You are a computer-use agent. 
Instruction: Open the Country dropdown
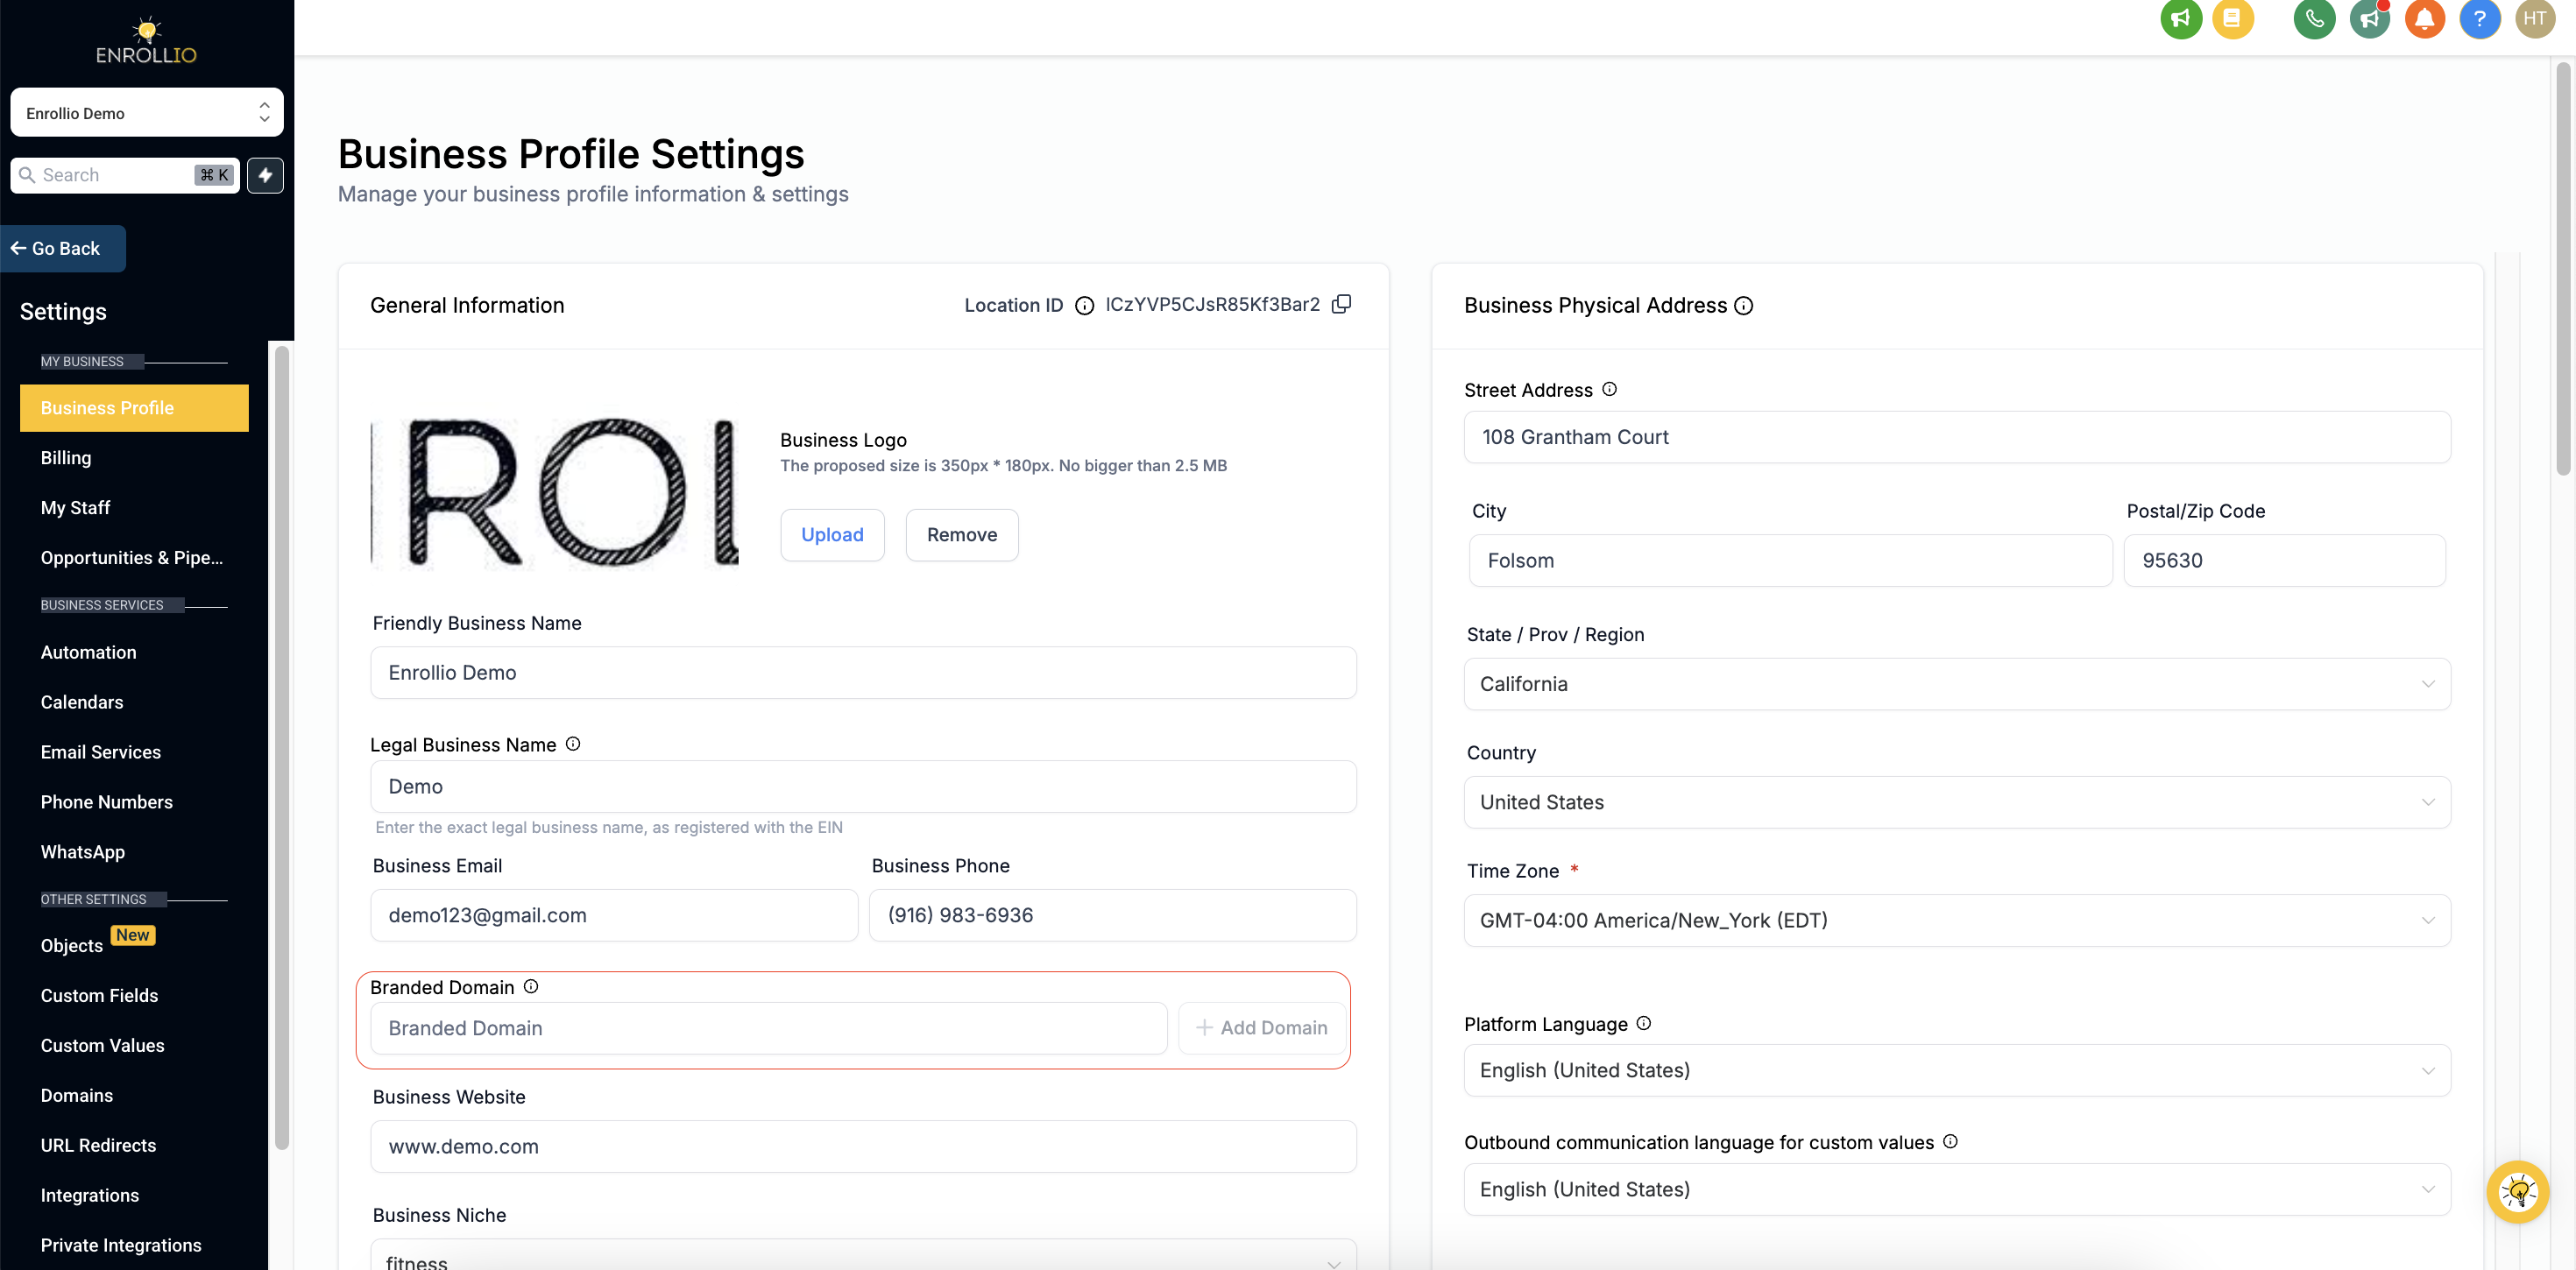coord(1957,802)
